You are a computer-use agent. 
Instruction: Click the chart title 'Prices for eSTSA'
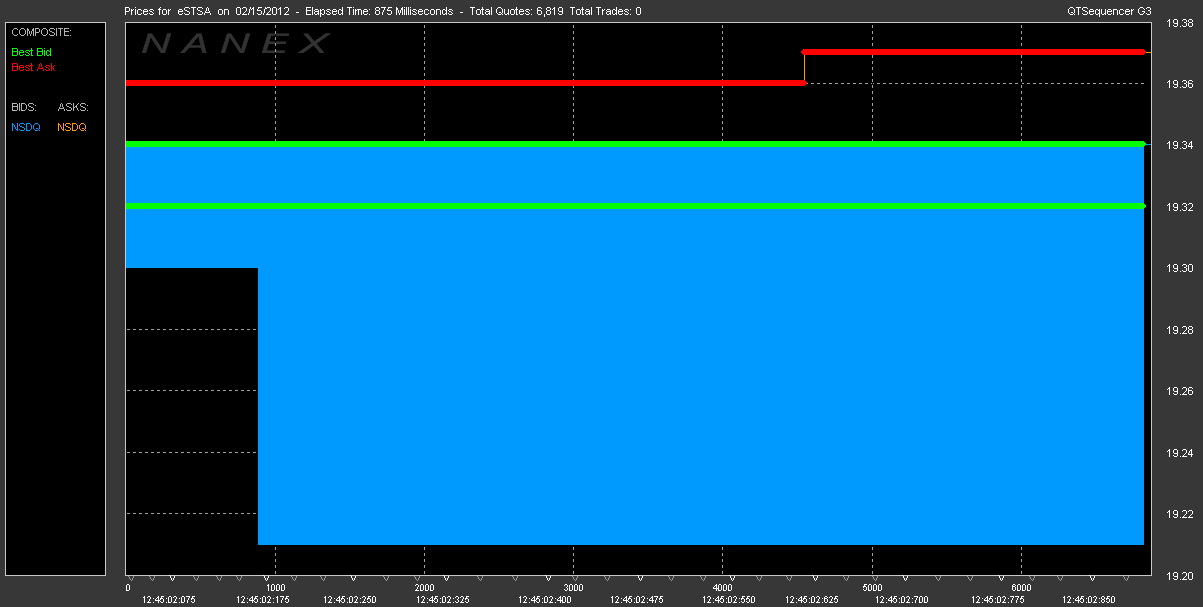pos(167,11)
